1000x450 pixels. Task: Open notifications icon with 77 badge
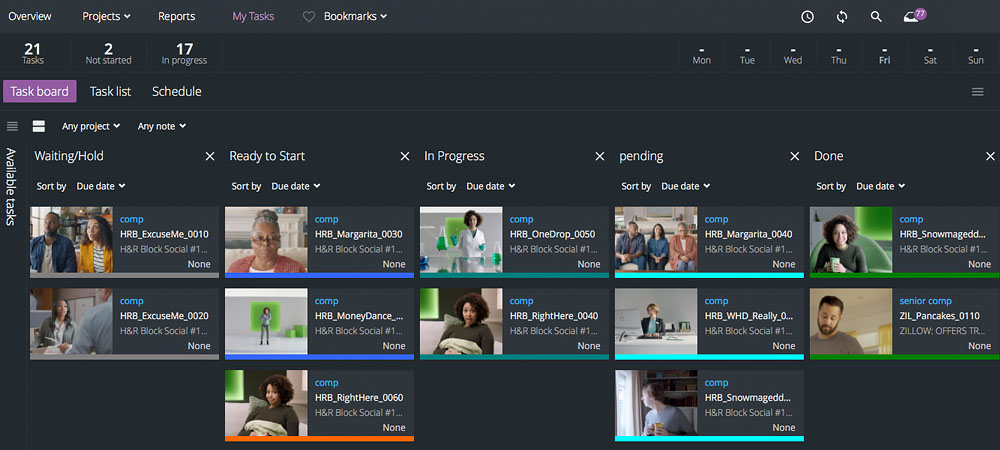click(912, 17)
